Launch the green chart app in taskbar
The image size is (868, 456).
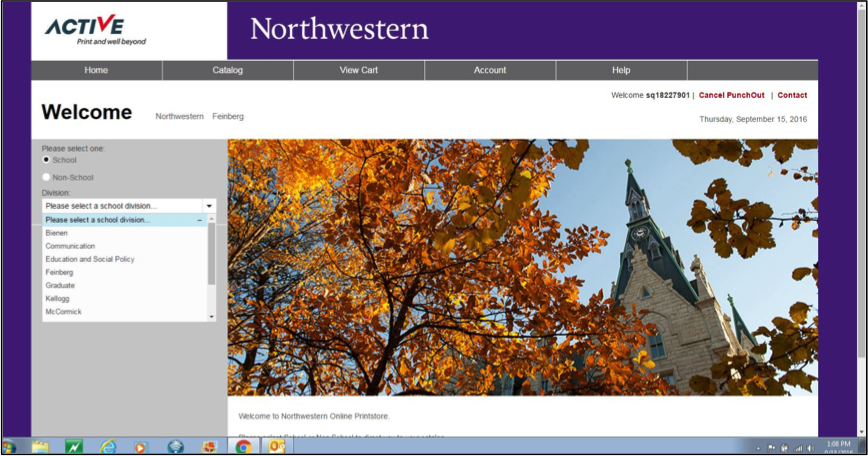74,447
